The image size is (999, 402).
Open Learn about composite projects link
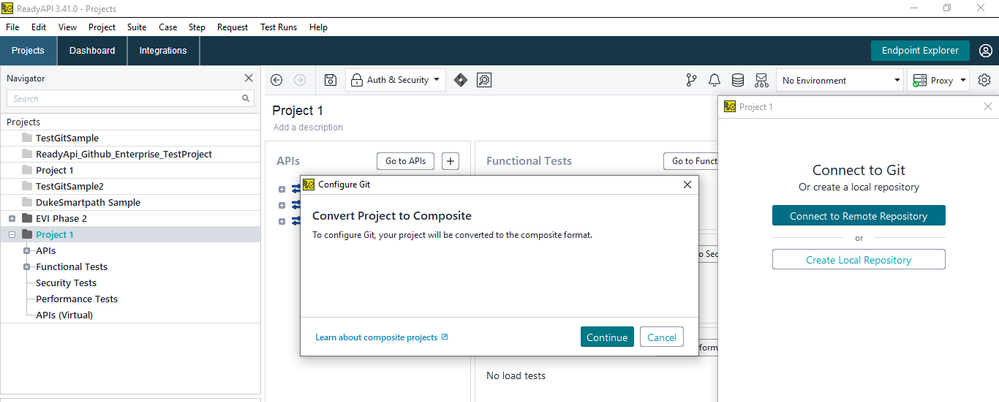[x=381, y=338]
